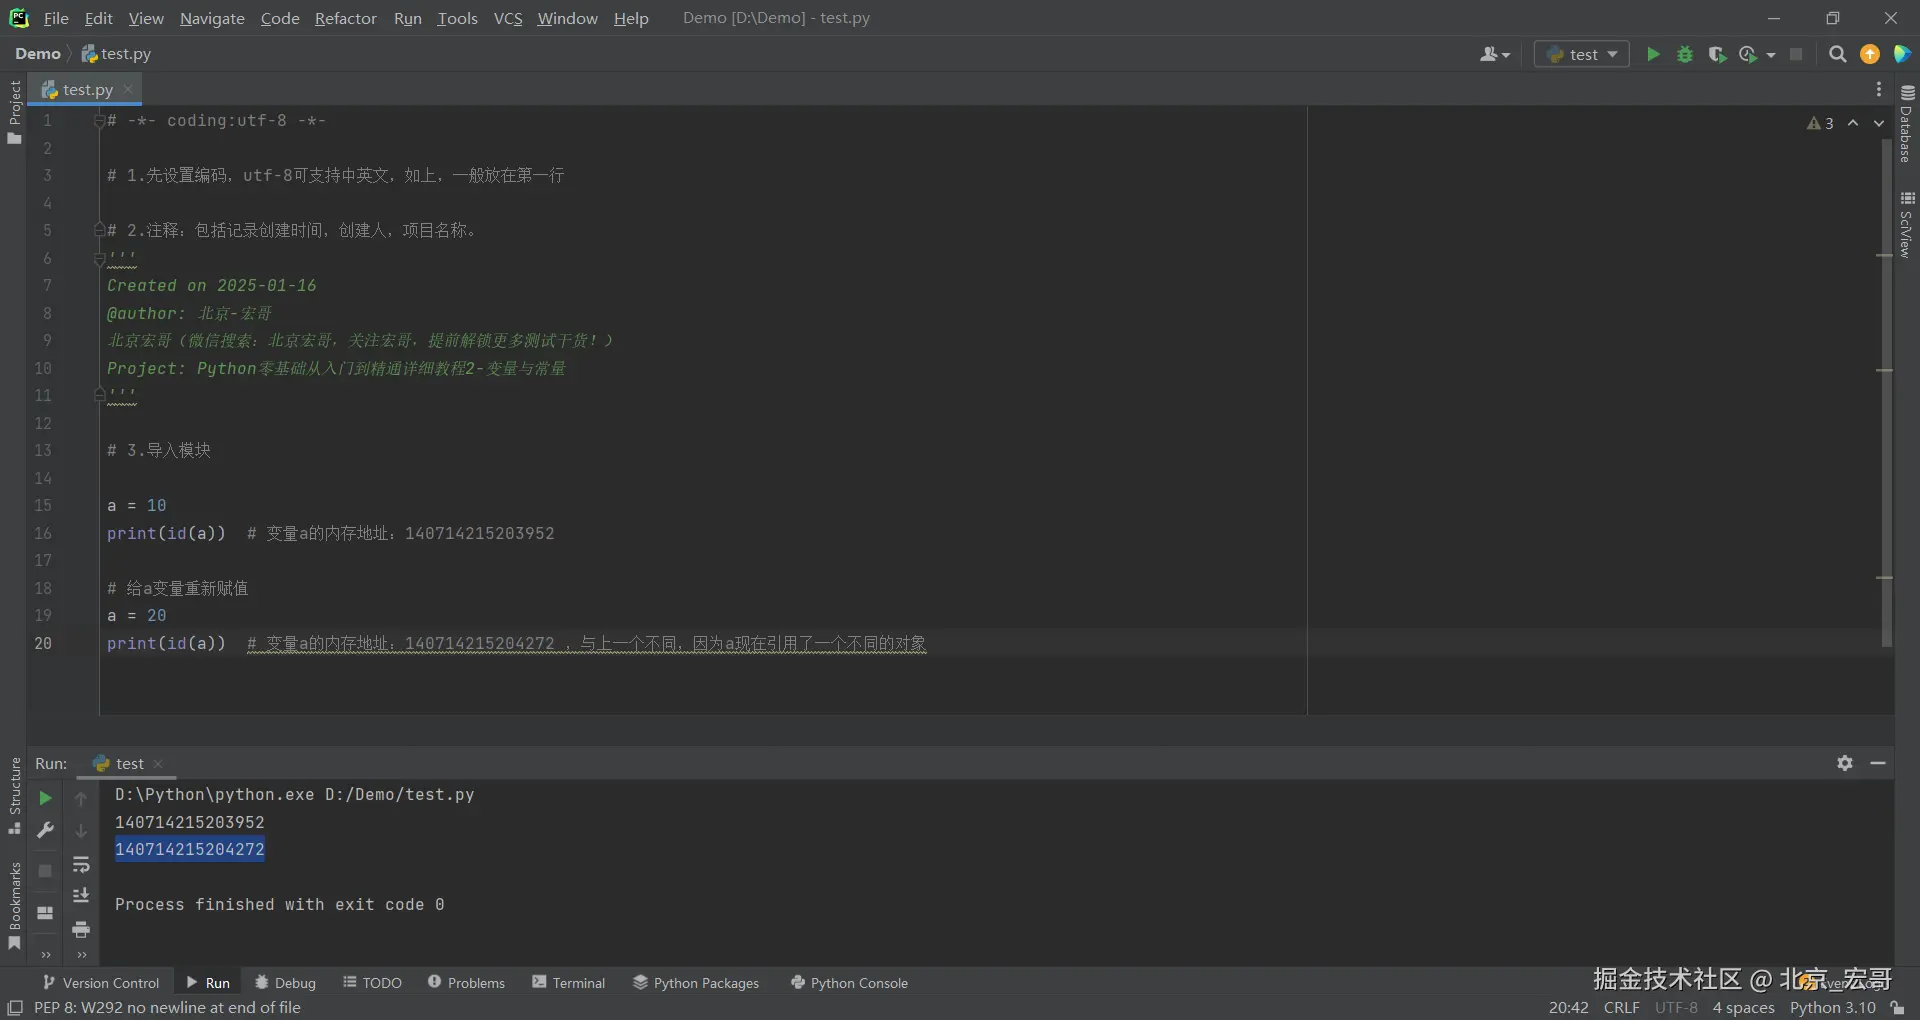Viewport: 1920px width, 1020px height.
Task: Open the Navigate menu
Action: coord(212,18)
